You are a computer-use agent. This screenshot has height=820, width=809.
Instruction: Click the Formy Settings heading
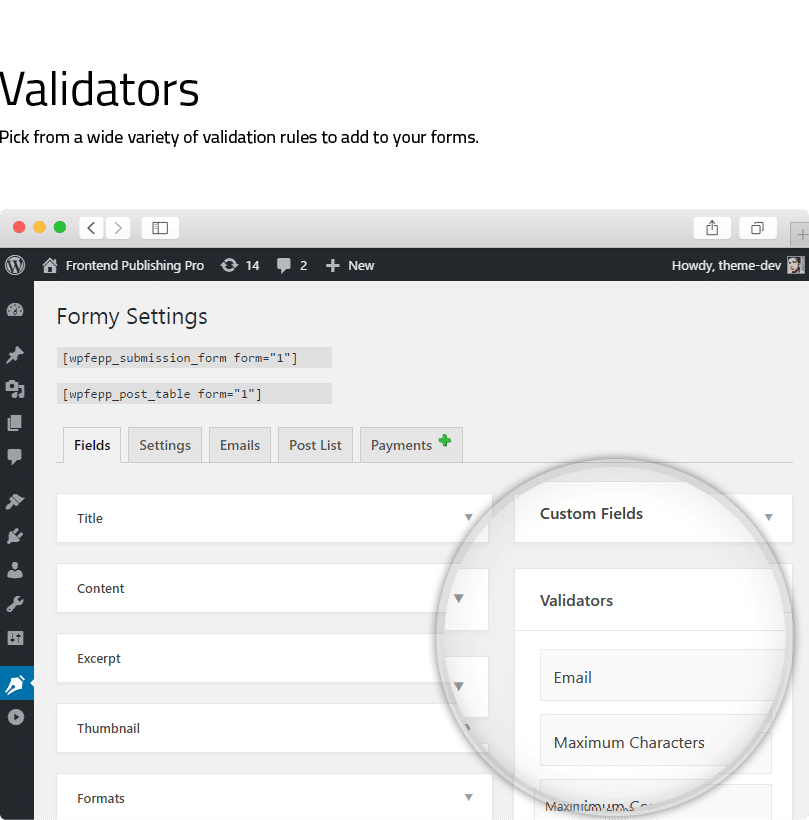click(x=132, y=317)
